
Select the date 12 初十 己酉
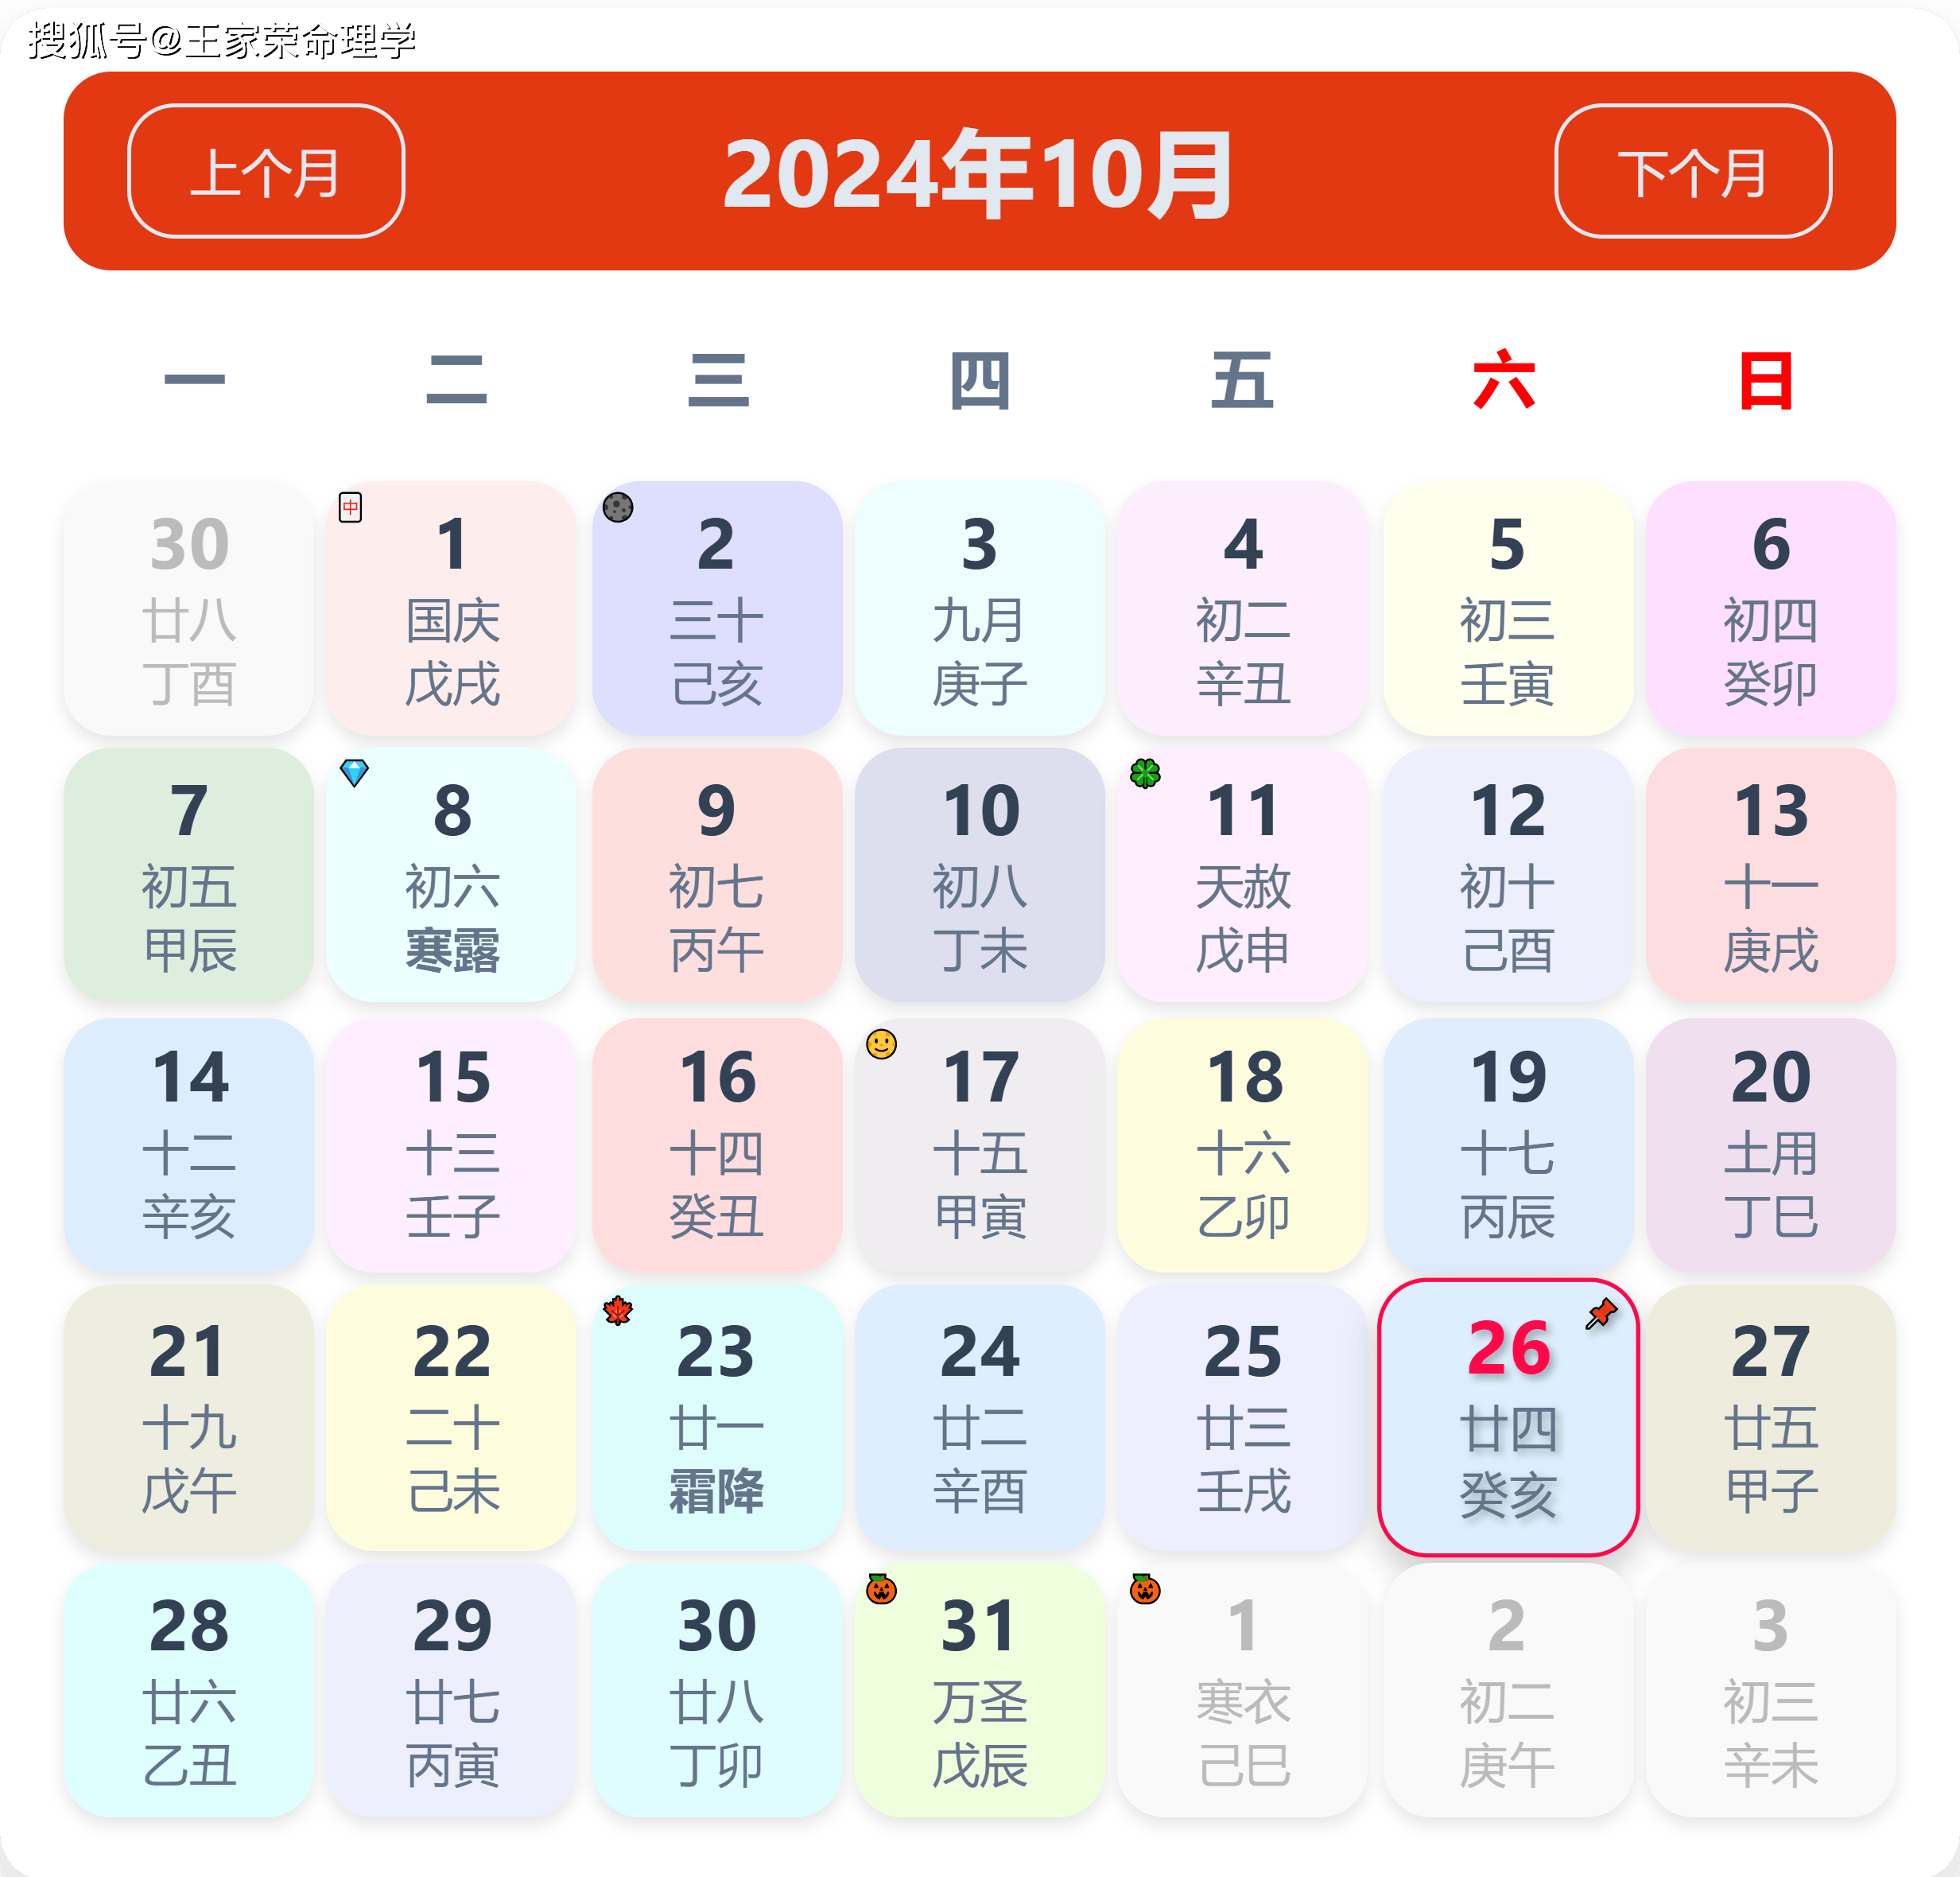1508,875
